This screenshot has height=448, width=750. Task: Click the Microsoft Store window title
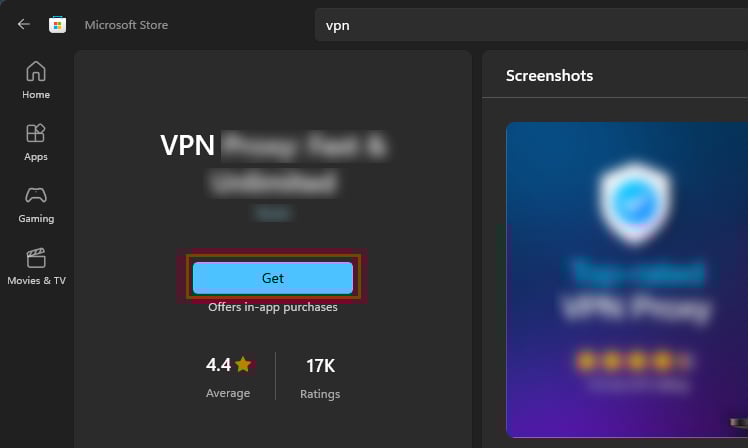(x=126, y=25)
